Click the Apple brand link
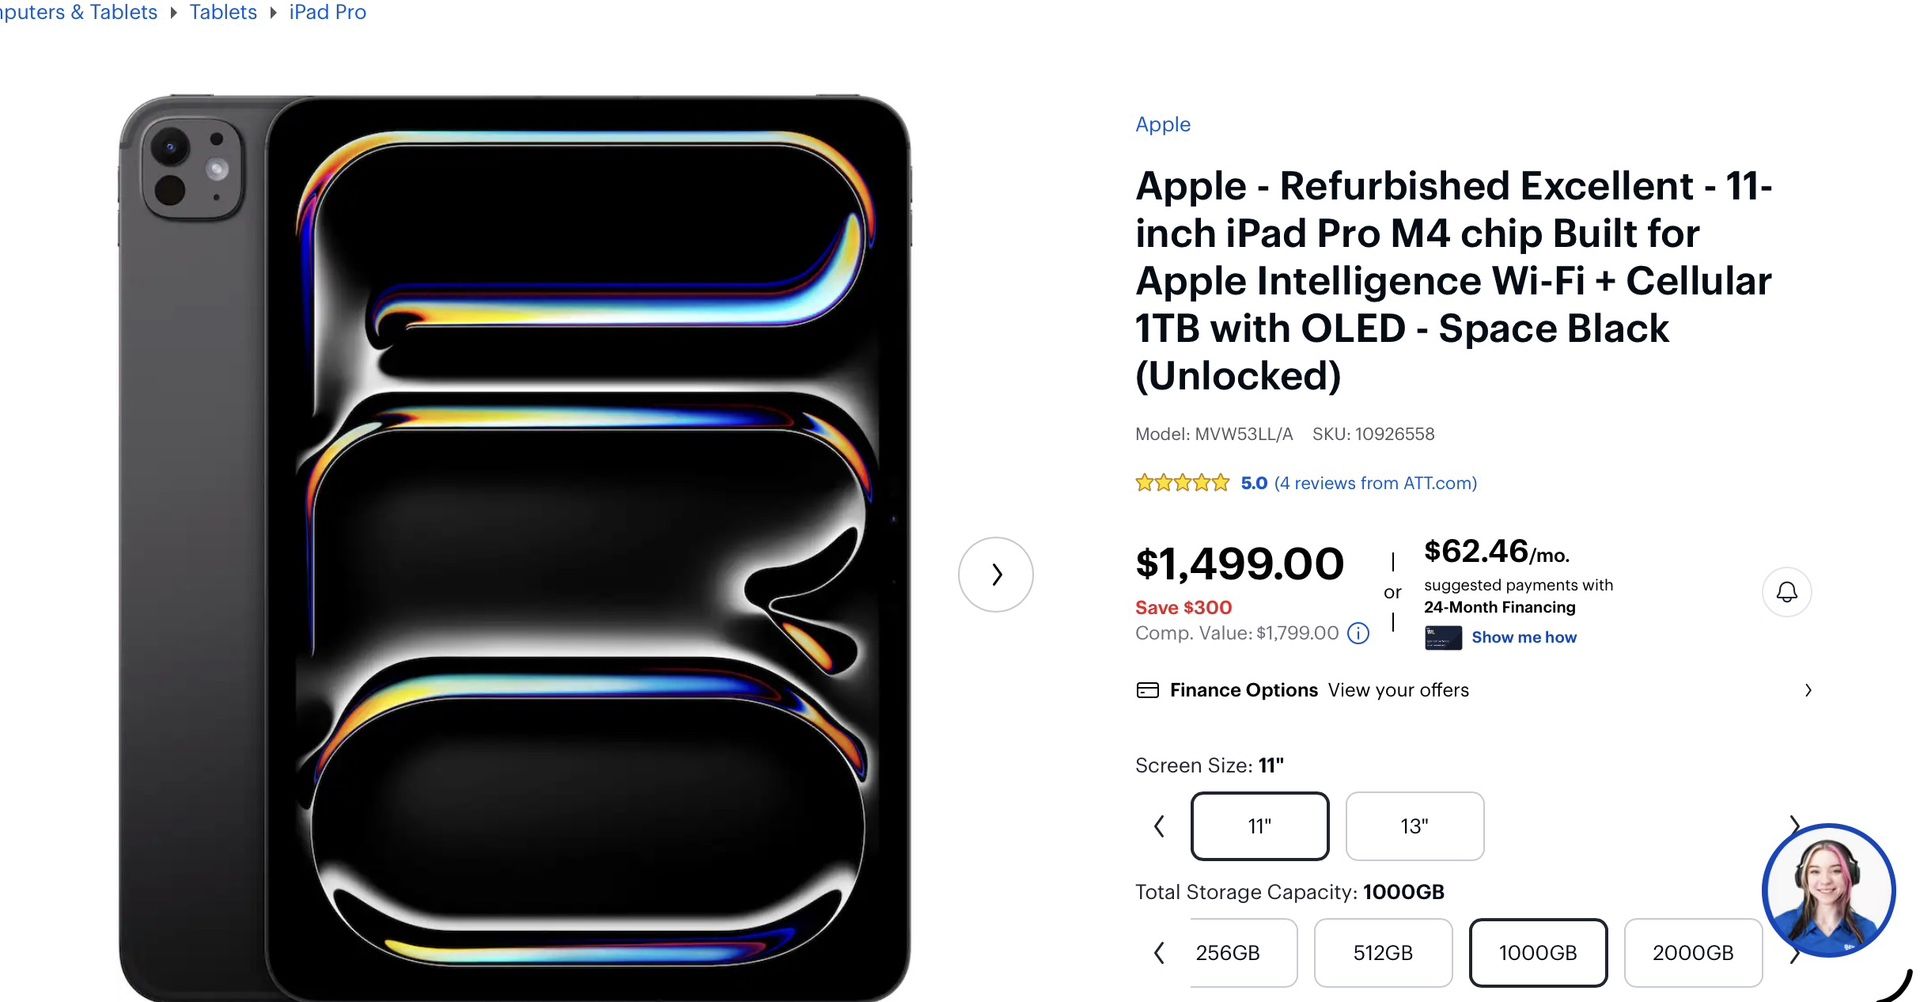 point(1162,124)
